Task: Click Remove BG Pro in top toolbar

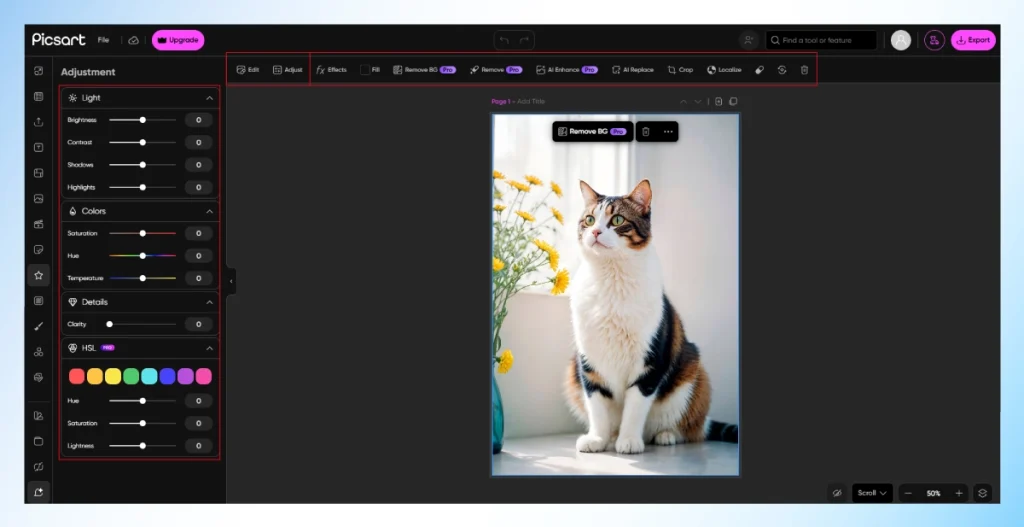Action: (x=424, y=70)
